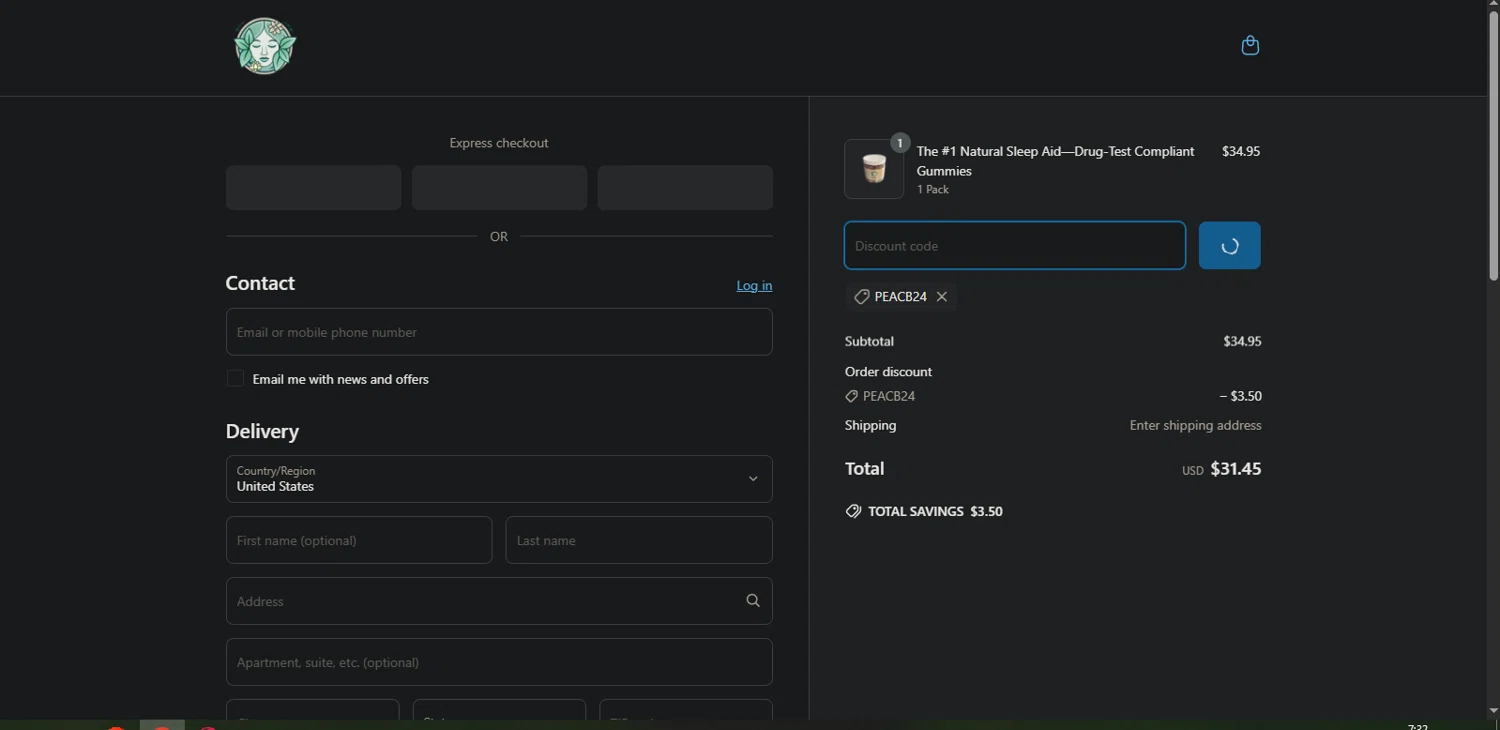Focus the Discount code input box
Screen dimensions: 1500x730
(1015, 246)
